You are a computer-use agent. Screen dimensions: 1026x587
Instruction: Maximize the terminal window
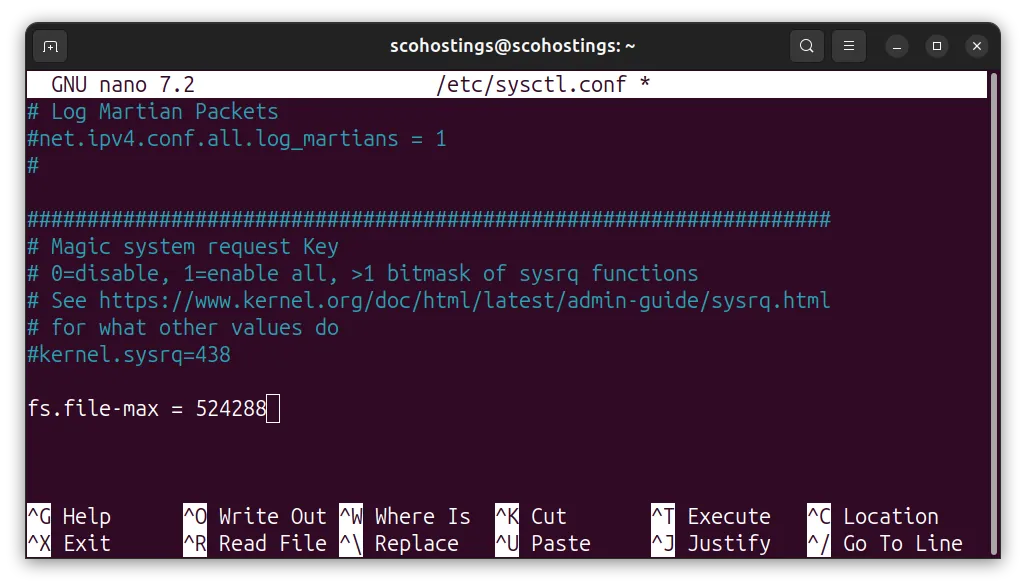pos(937,46)
